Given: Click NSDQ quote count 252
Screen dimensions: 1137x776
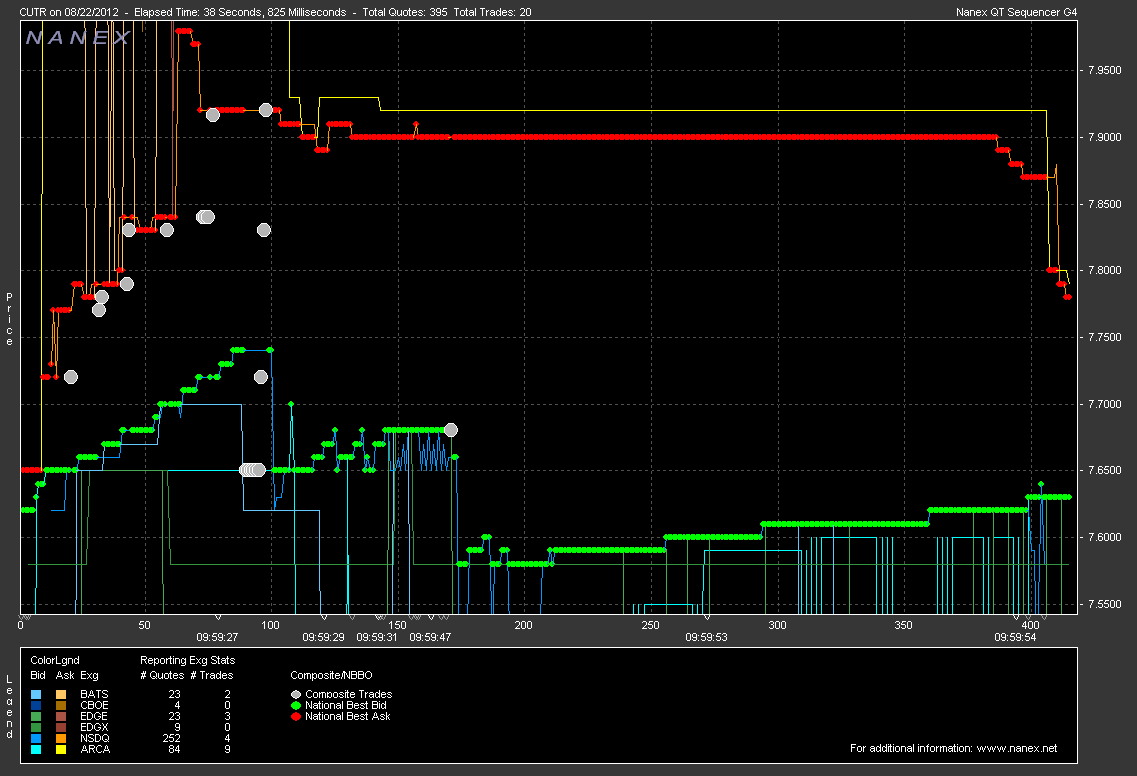Looking at the screenshot, I should (172, 738).
